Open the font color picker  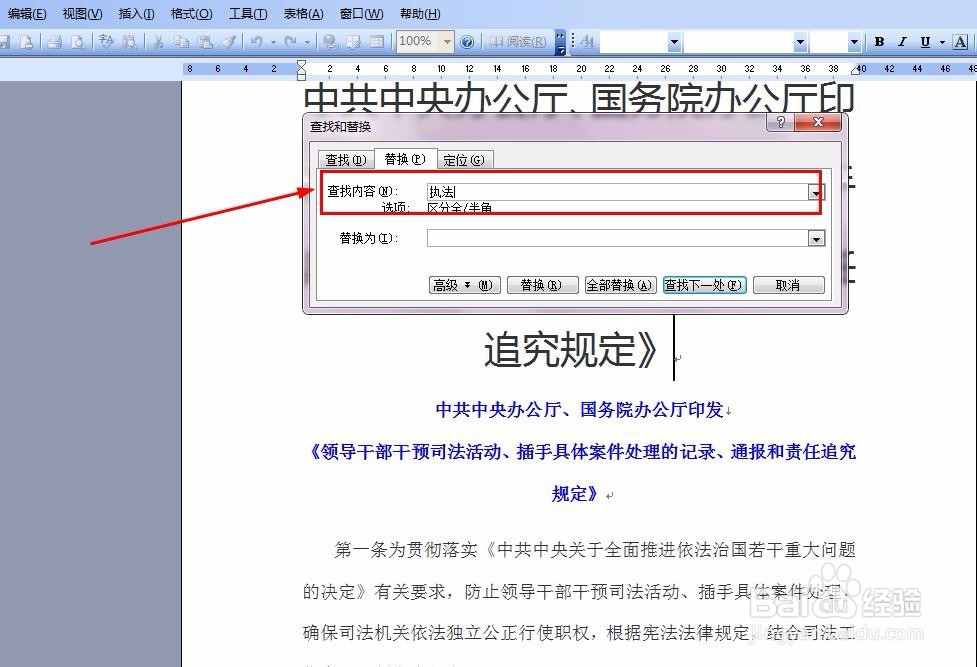[962, 42]
